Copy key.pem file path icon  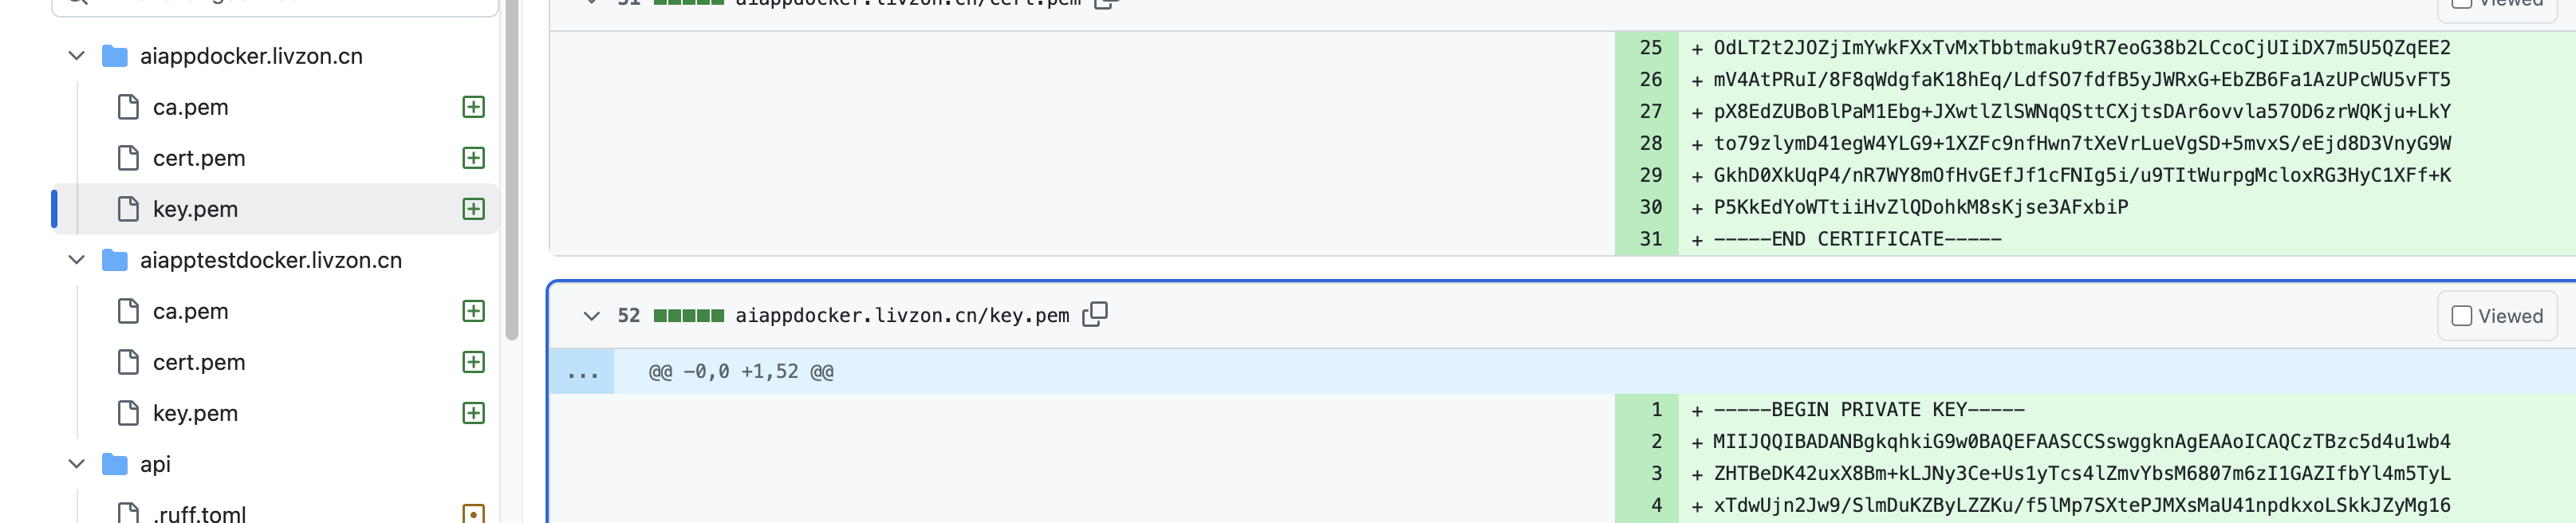tap(1095, 314)
